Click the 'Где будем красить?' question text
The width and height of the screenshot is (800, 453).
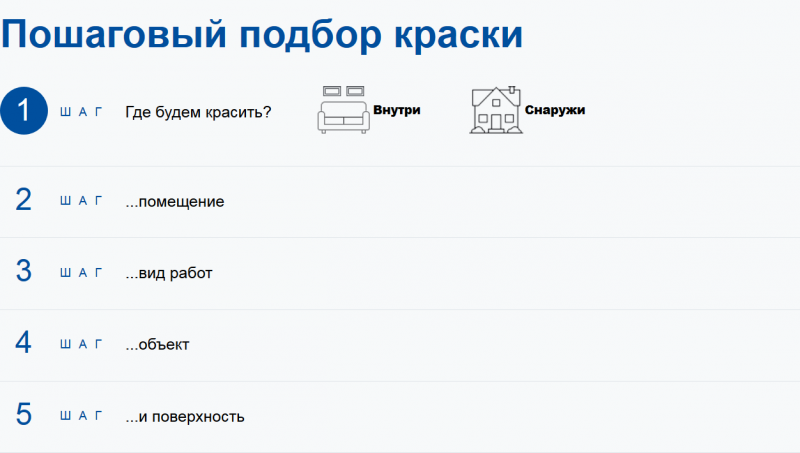coord(198,112)
